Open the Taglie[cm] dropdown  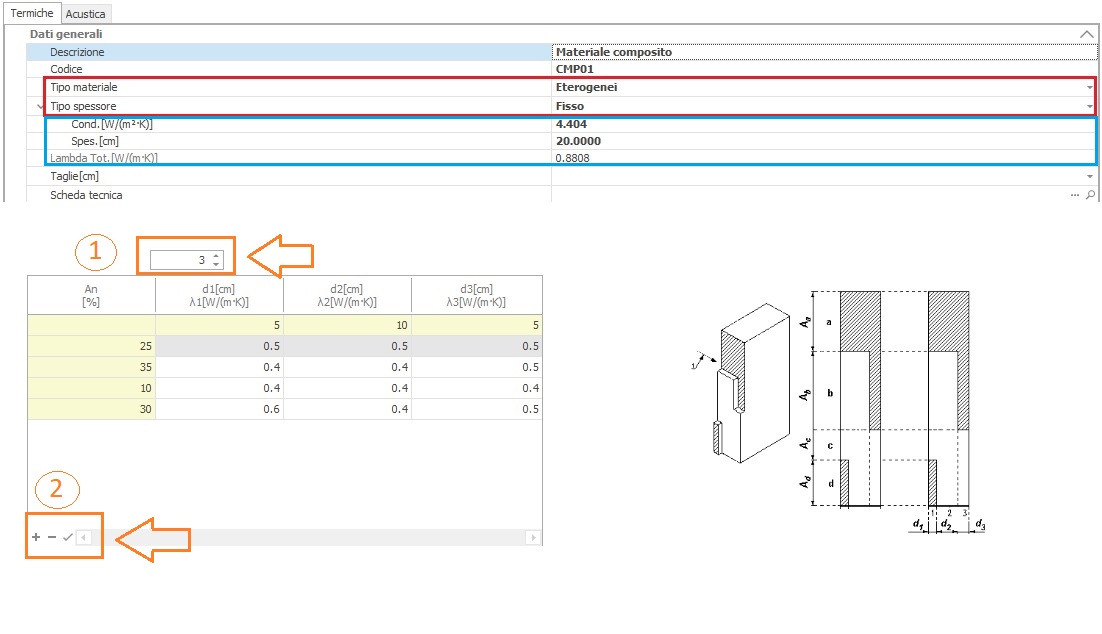coord(1089,177)
